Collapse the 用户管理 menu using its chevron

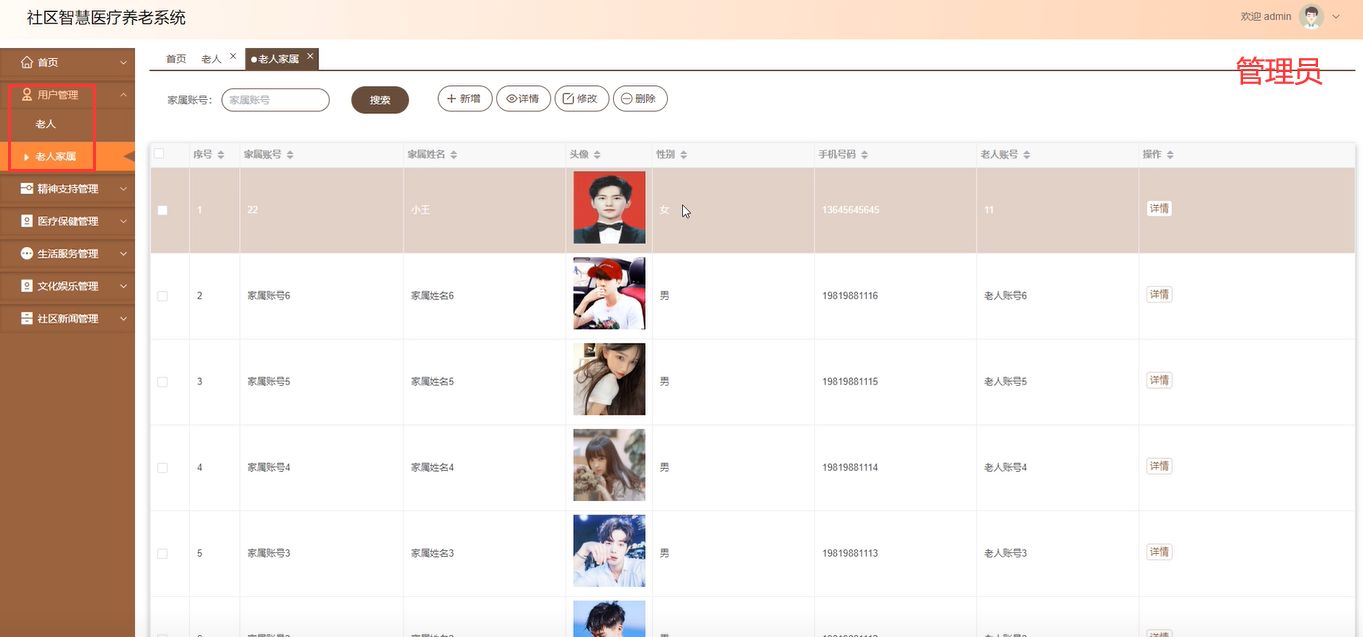click(123, 95)
